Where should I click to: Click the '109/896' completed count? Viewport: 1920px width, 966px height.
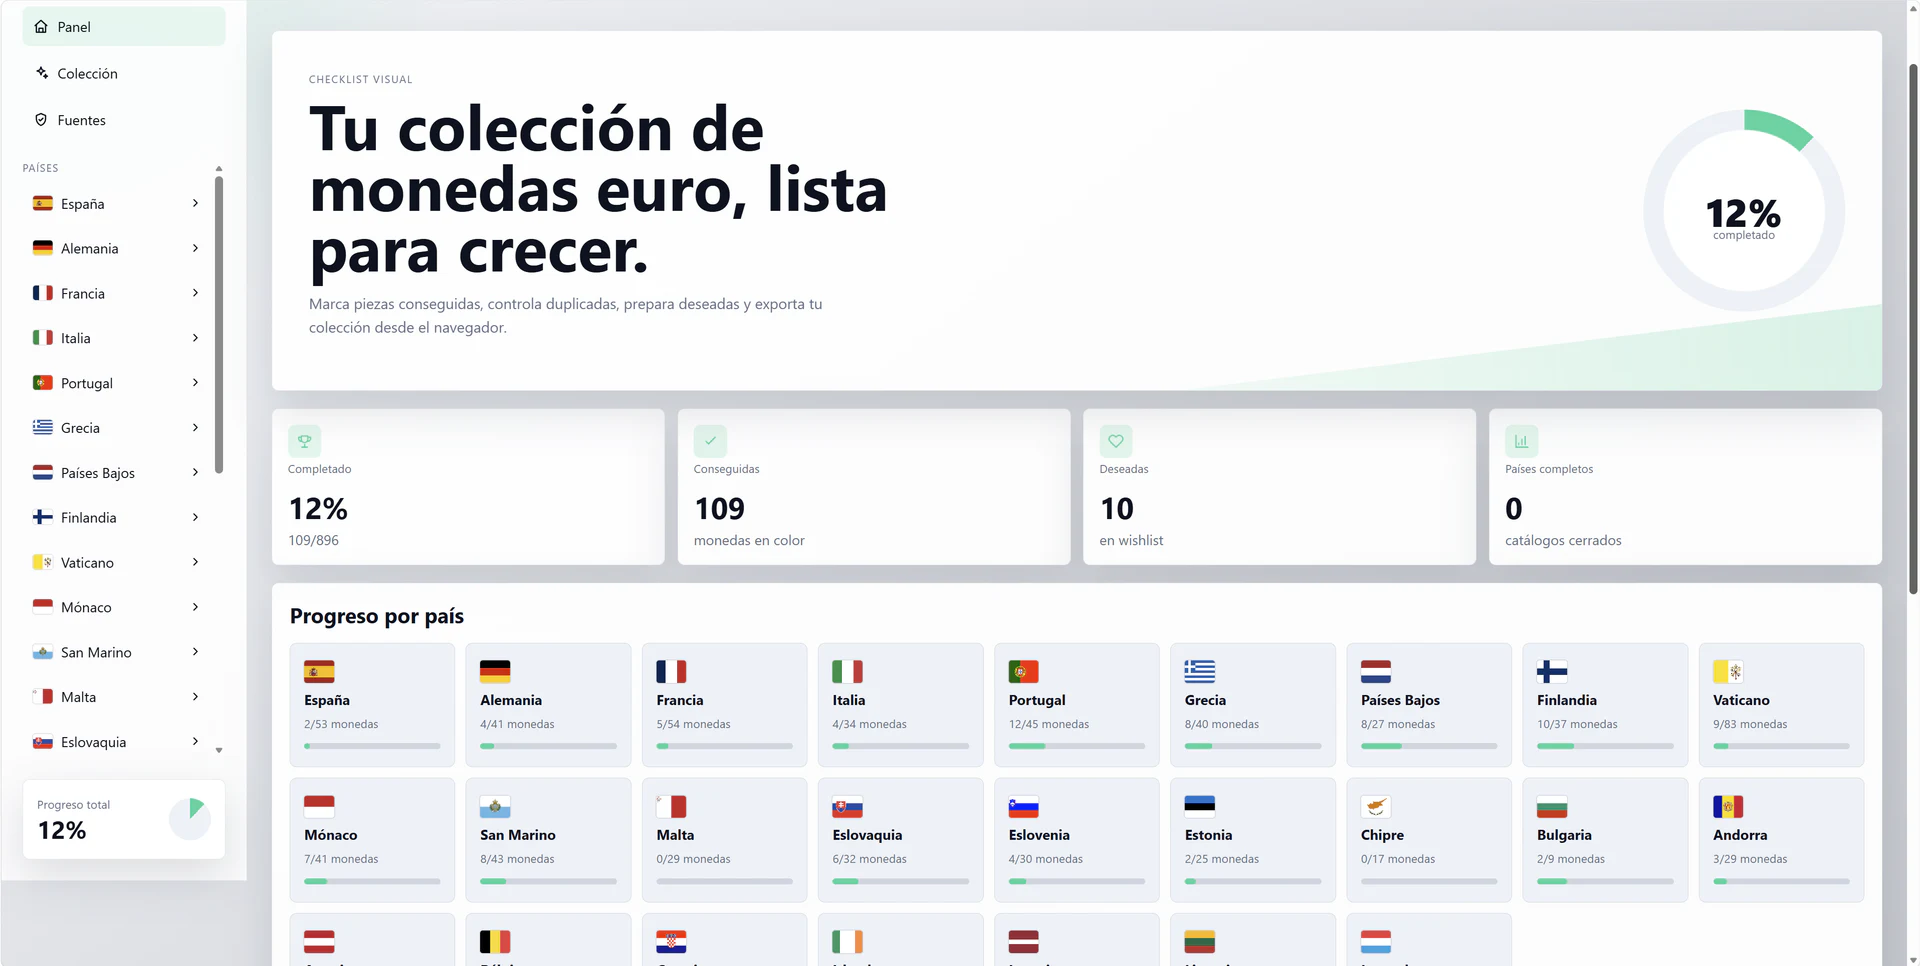[314, 540]
